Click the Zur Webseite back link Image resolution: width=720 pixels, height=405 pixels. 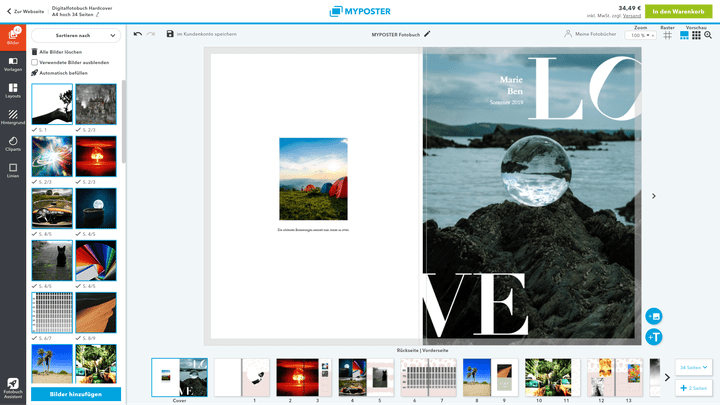pos(26,11)
